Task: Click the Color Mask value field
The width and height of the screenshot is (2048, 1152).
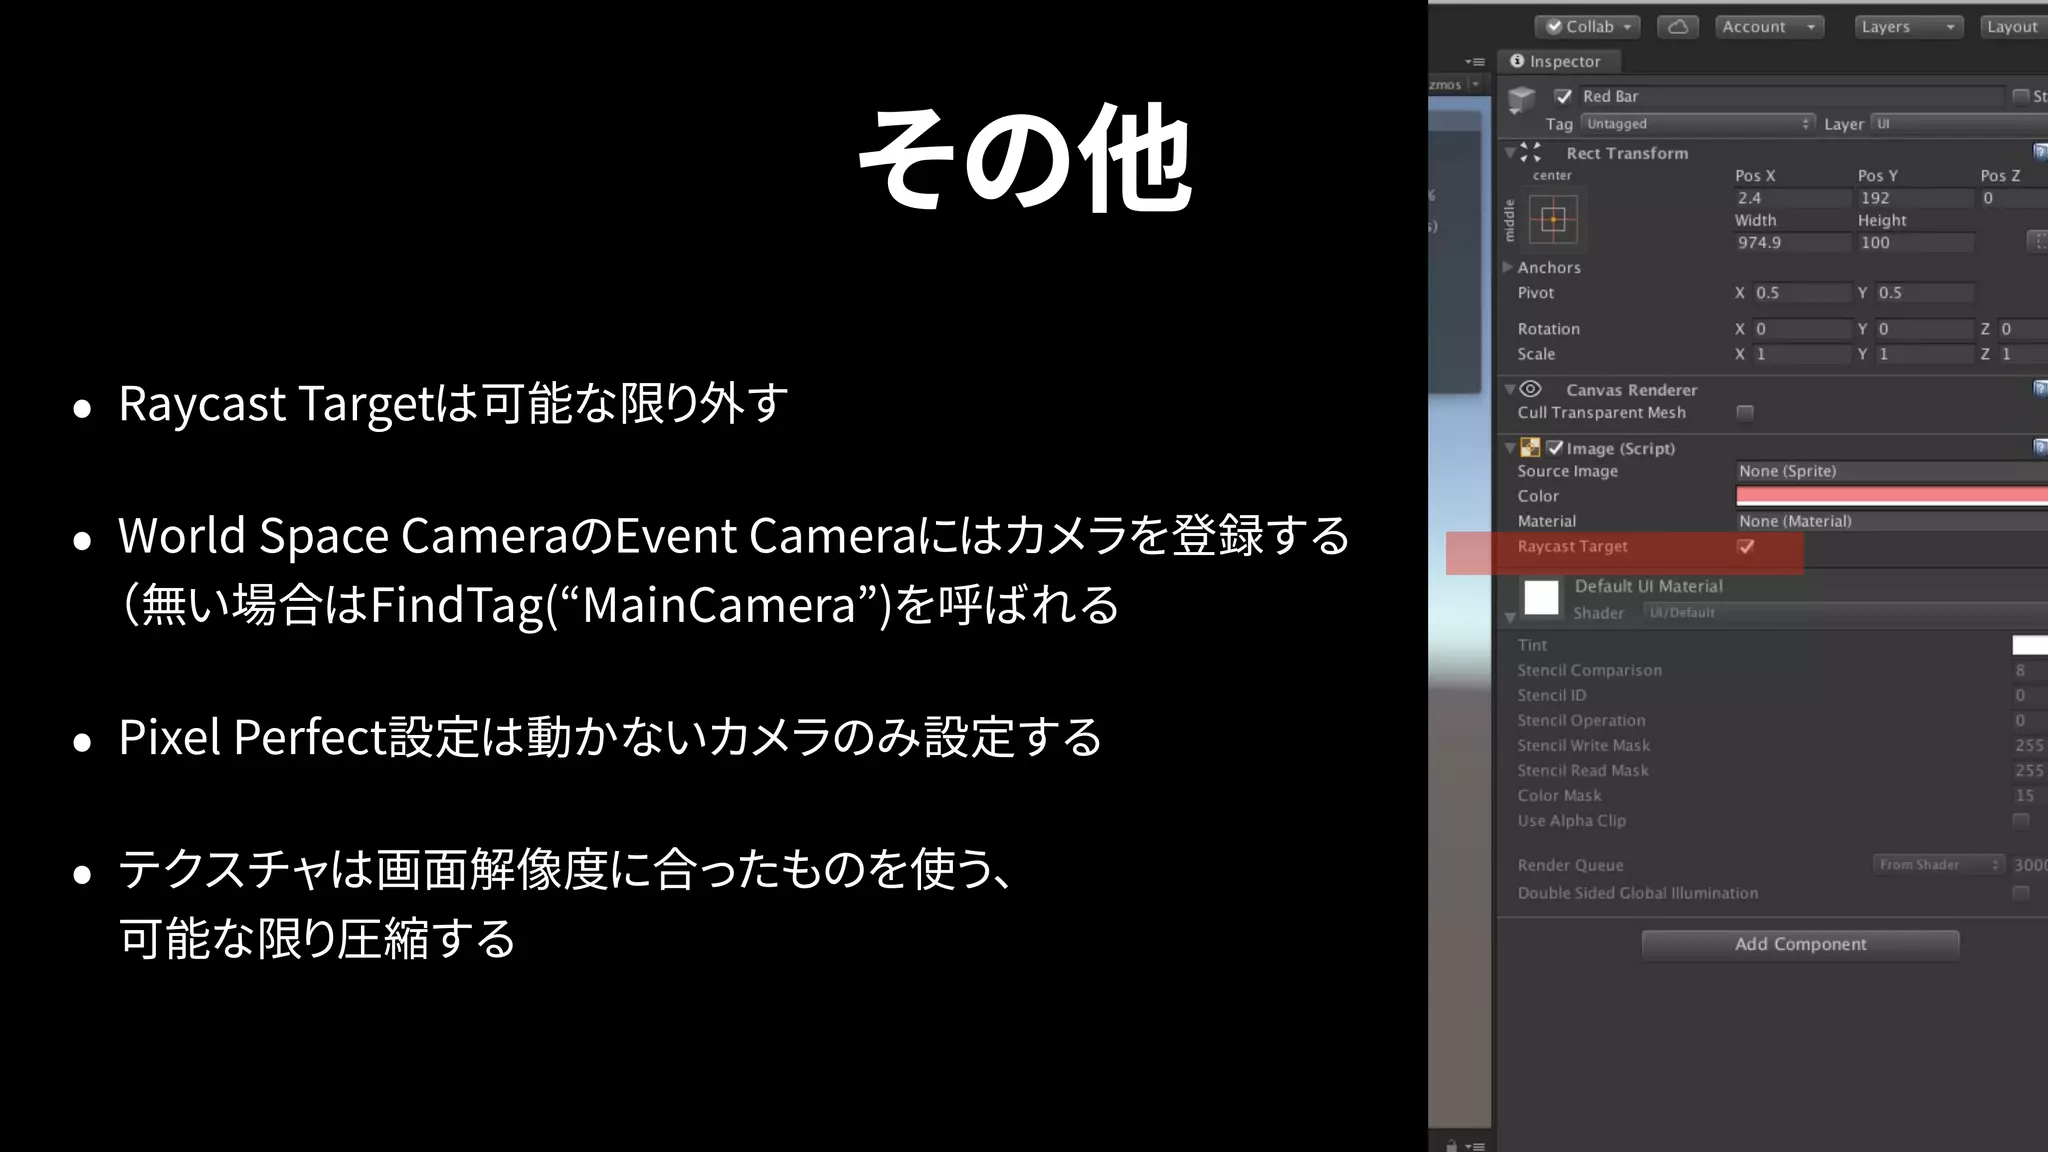Action: 2030,795
